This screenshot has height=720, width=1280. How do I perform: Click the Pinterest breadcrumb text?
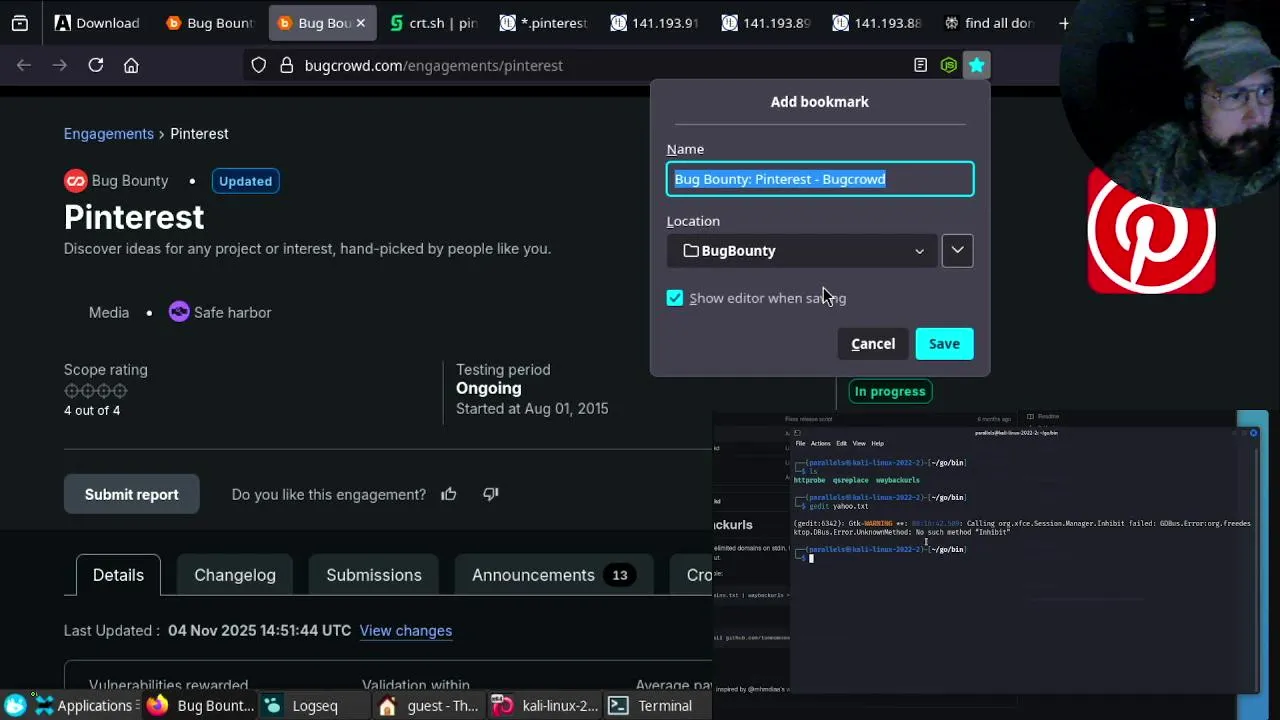click(199, 134)
